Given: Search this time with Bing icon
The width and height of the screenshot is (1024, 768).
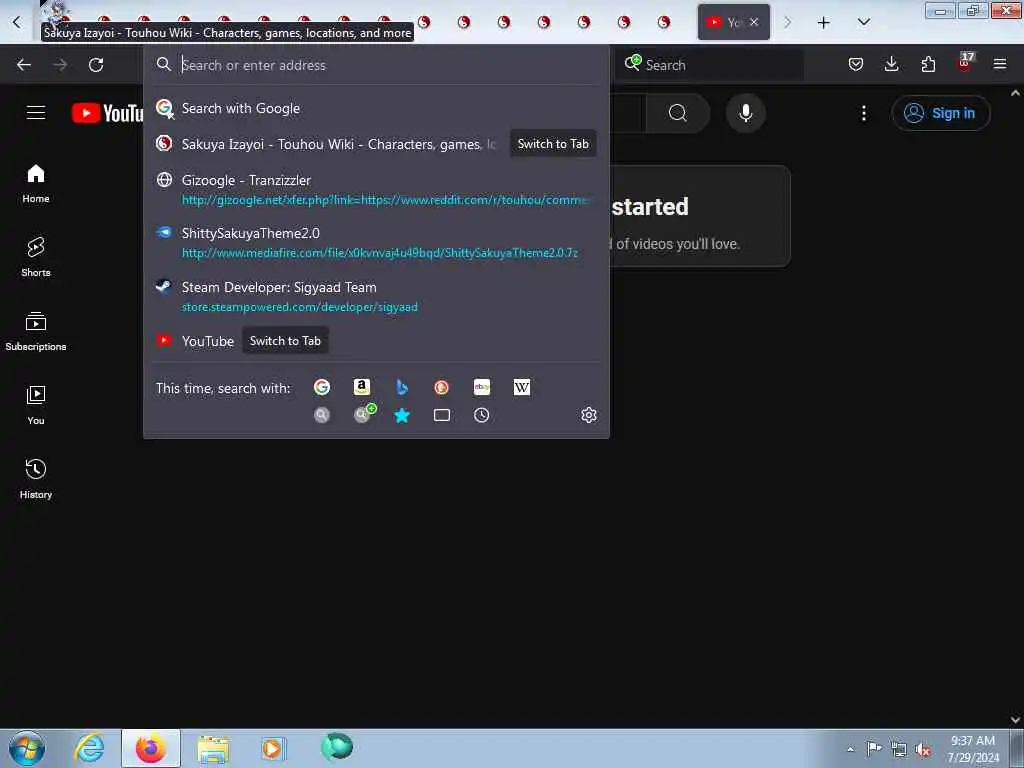Looking at the screenshot, I should click(x=402, y=387).
